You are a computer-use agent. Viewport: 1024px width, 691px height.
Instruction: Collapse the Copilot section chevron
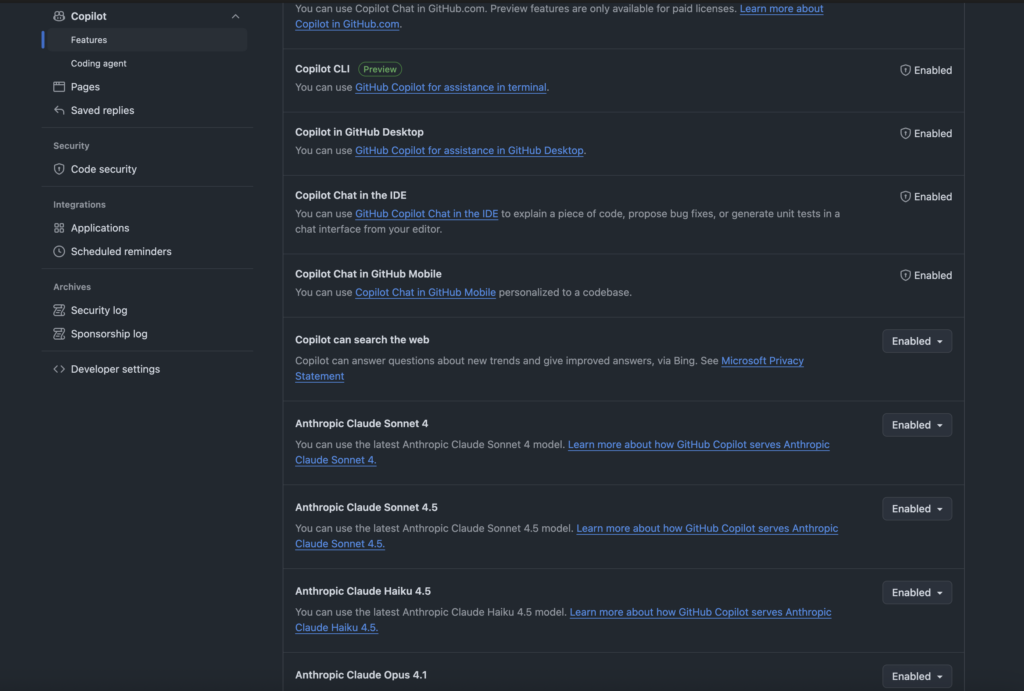(x=235, y=16)
